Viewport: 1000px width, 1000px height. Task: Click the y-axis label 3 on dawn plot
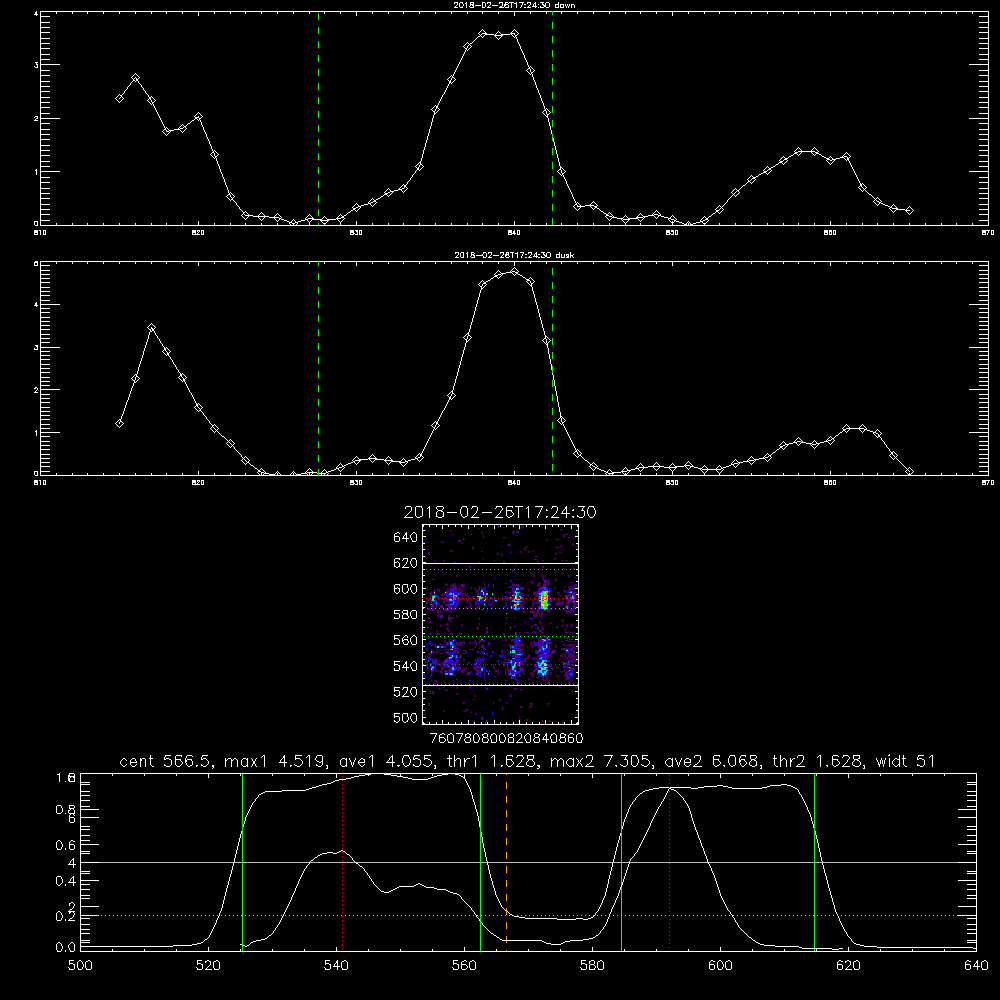point(36,65)
